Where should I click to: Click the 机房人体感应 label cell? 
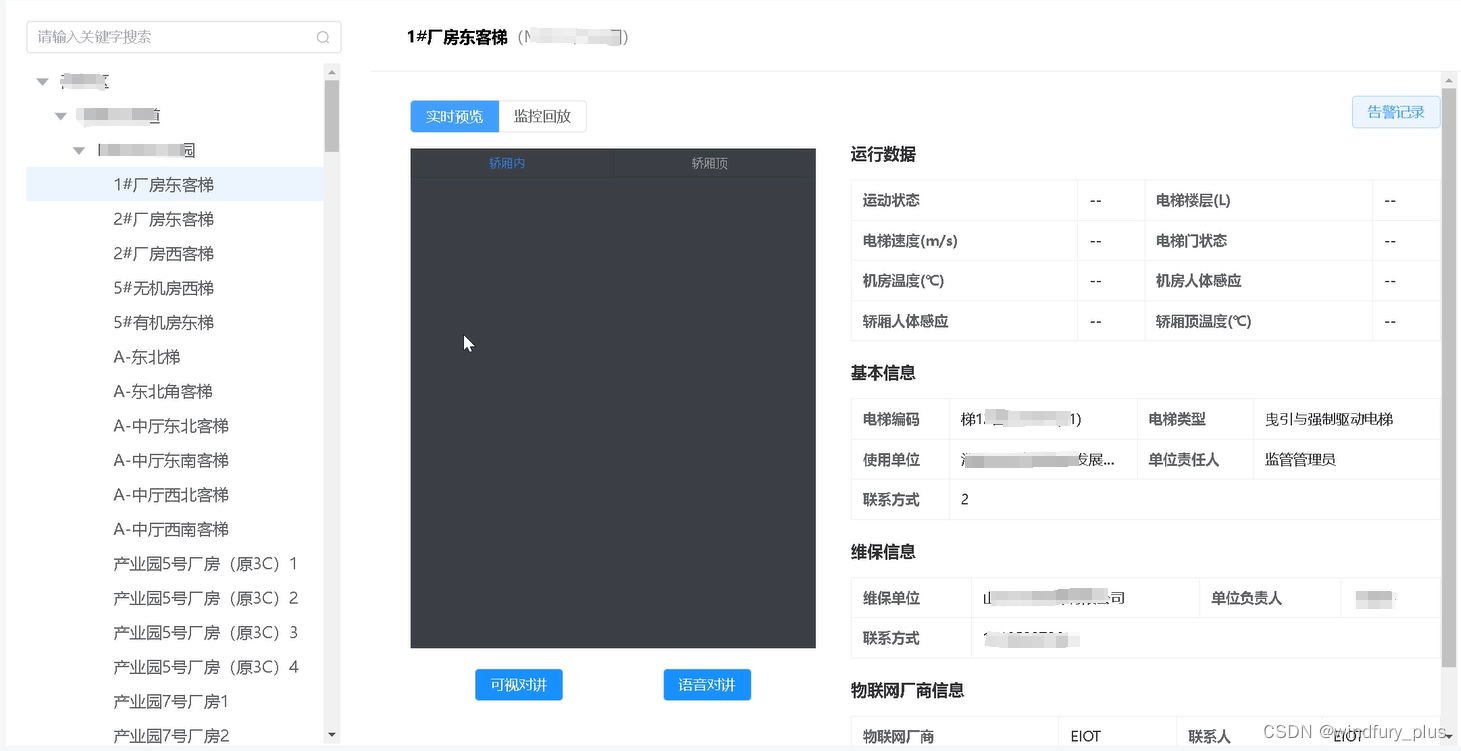click(x=1258, y=281)
